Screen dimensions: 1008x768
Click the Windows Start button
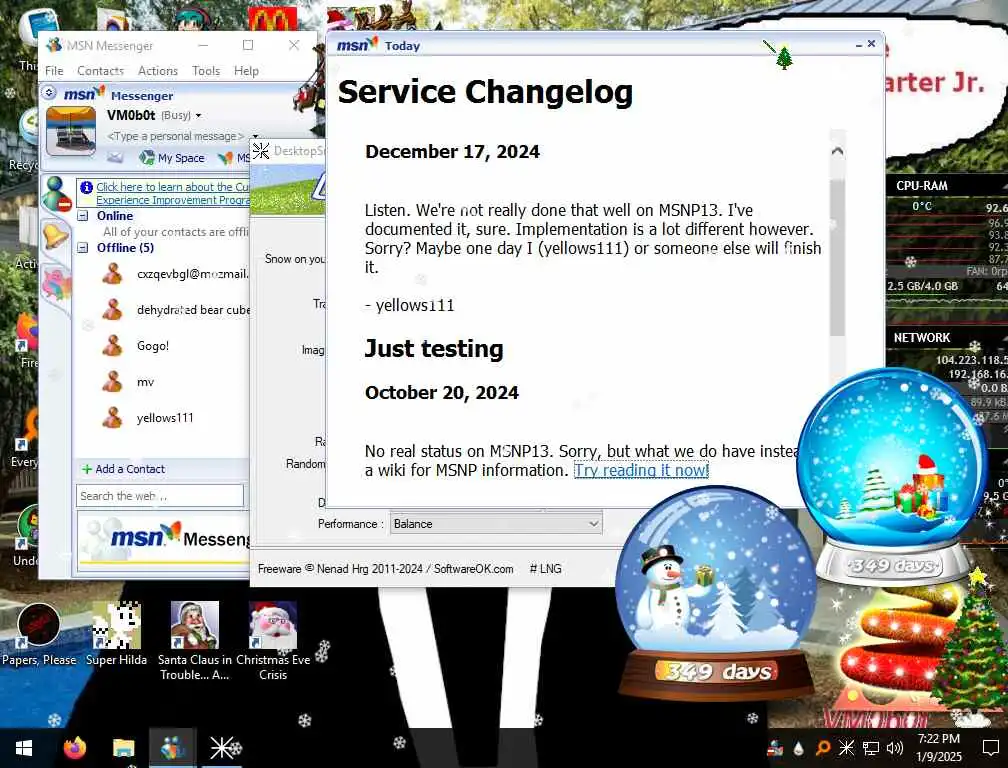tap(24, 748)
